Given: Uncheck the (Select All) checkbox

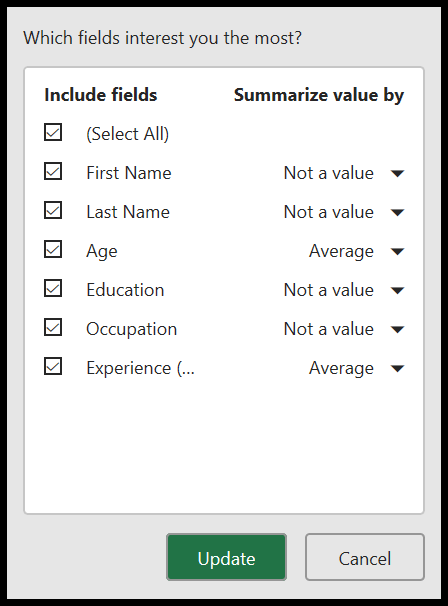Looking at the screenshot, I should [53, 132].
